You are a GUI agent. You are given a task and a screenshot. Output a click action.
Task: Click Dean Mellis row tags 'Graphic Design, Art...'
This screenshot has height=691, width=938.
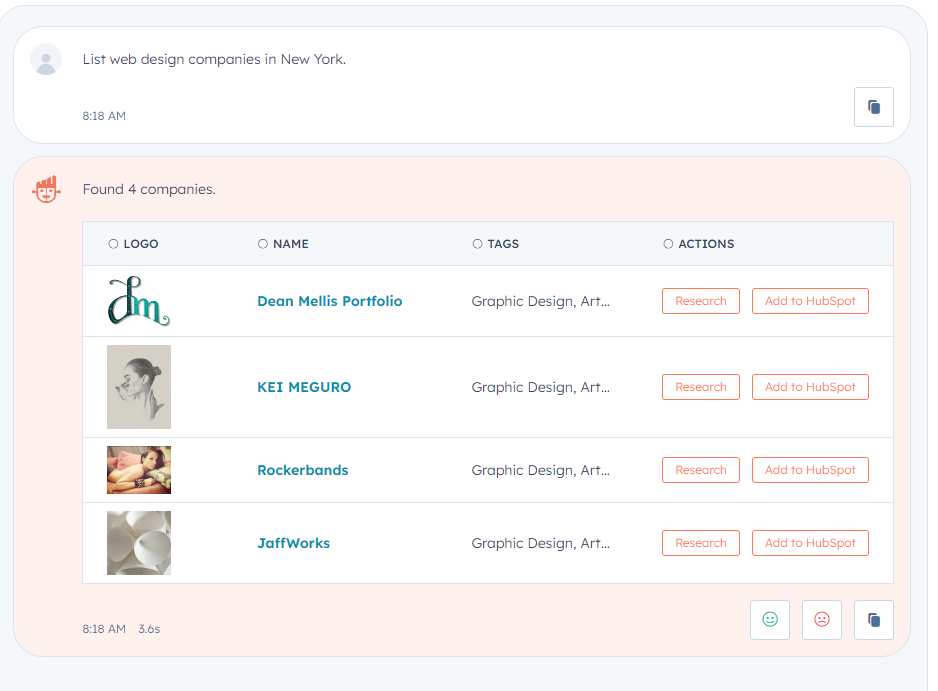pos(541,302)
